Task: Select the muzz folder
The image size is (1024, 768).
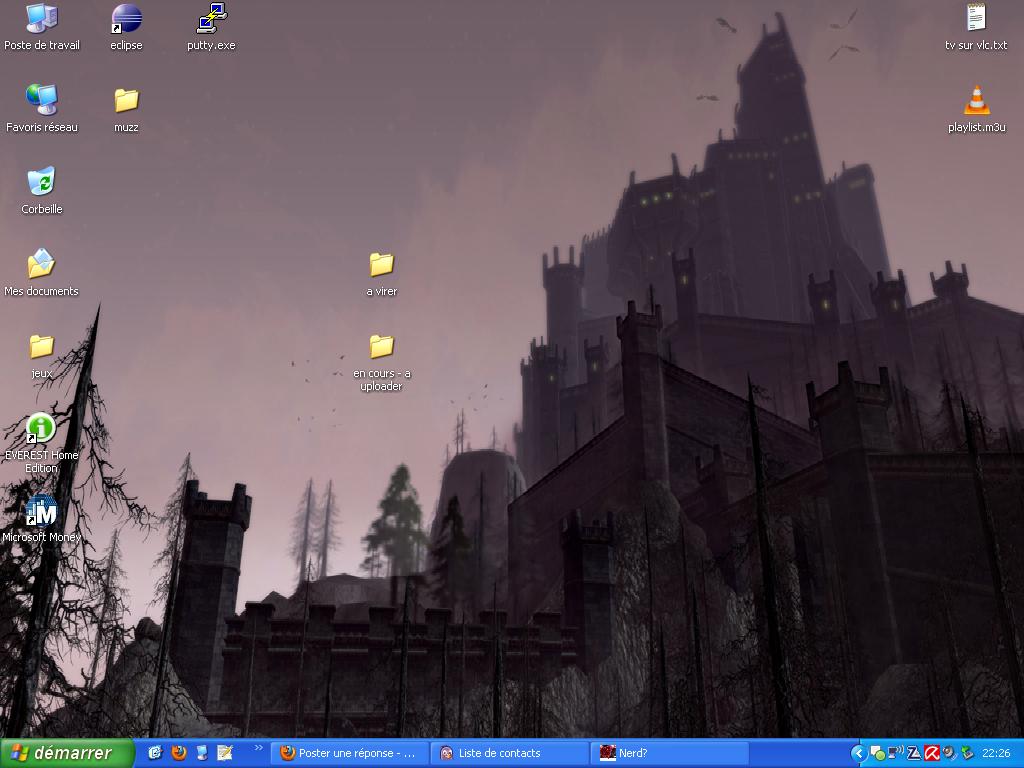Action: point(126,109)
